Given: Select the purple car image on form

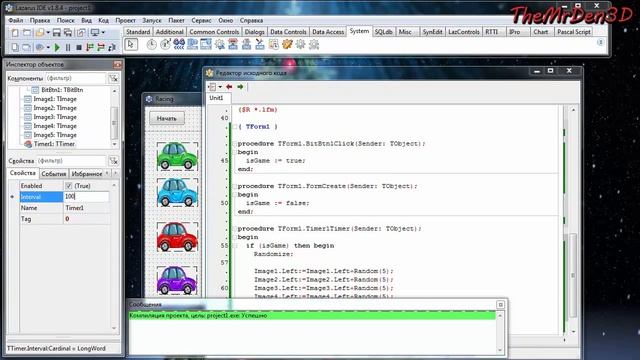Looking at the screenshot, I should 177,280.
